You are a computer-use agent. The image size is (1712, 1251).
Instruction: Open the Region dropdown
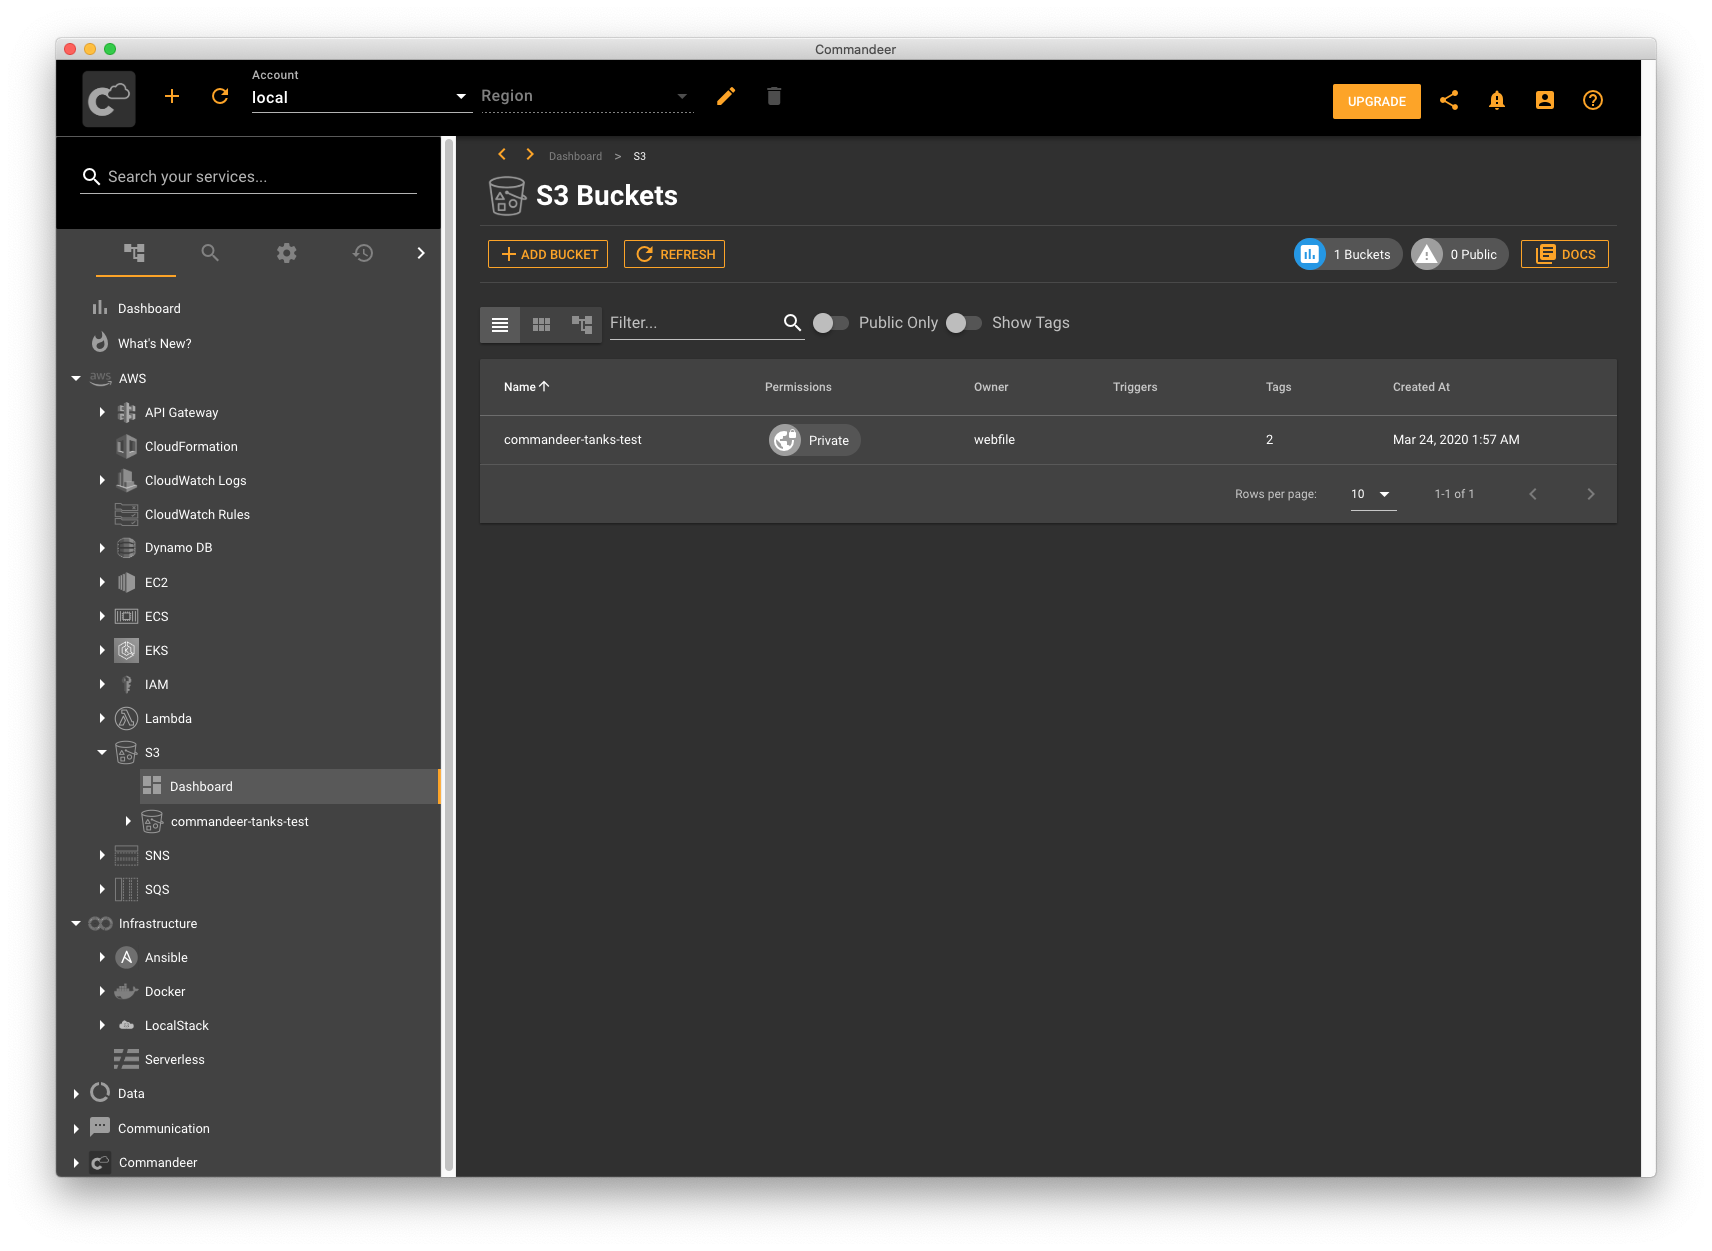(587, 96)
